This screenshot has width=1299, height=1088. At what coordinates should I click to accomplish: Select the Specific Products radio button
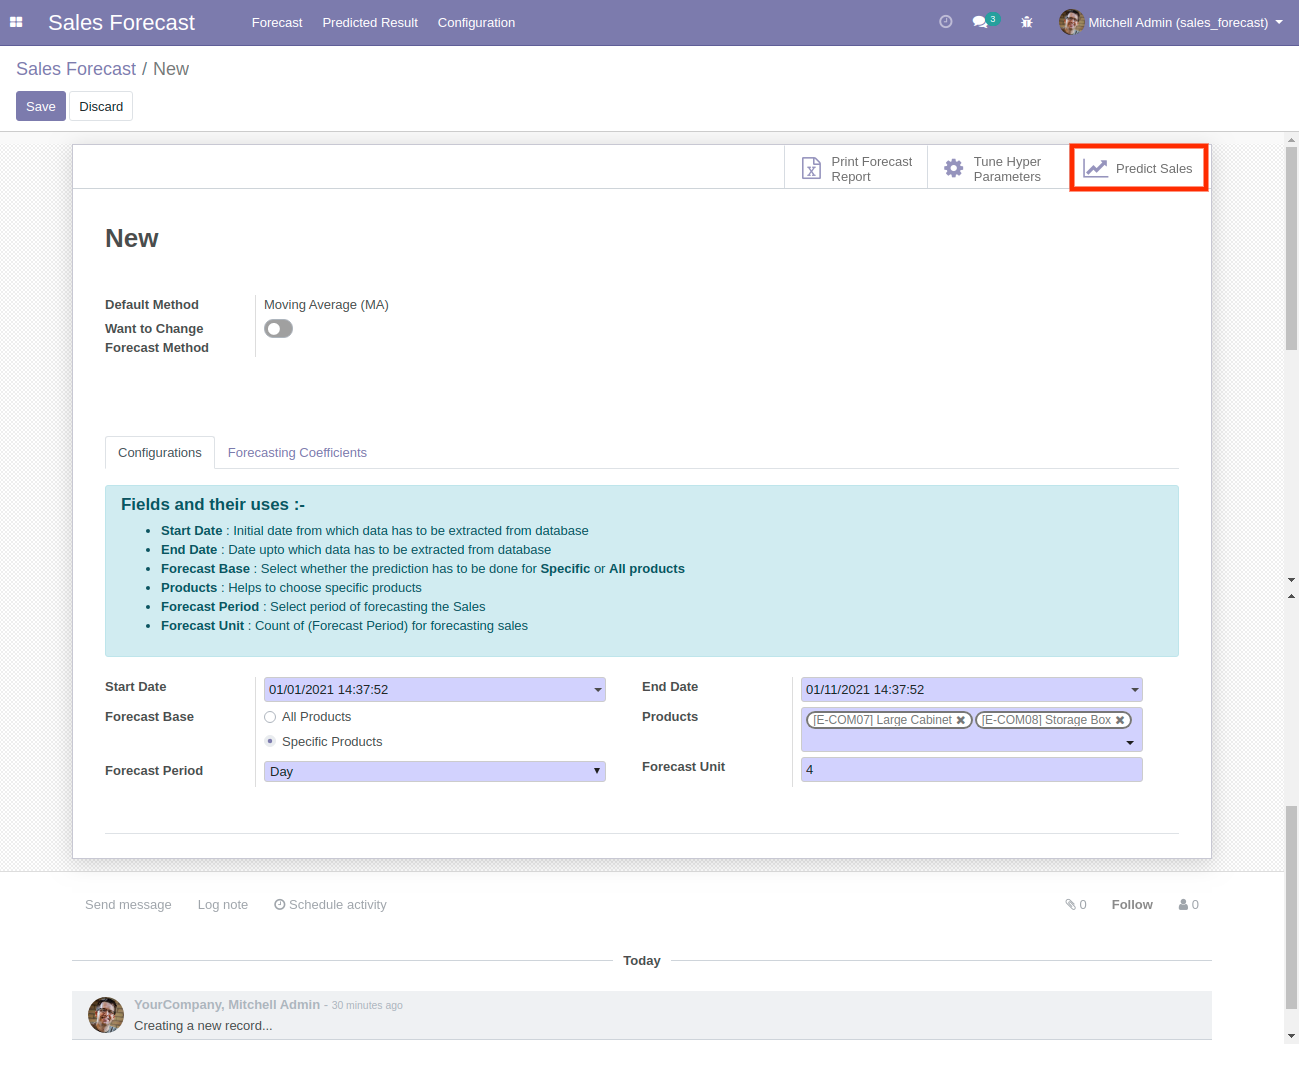[270, 741]
